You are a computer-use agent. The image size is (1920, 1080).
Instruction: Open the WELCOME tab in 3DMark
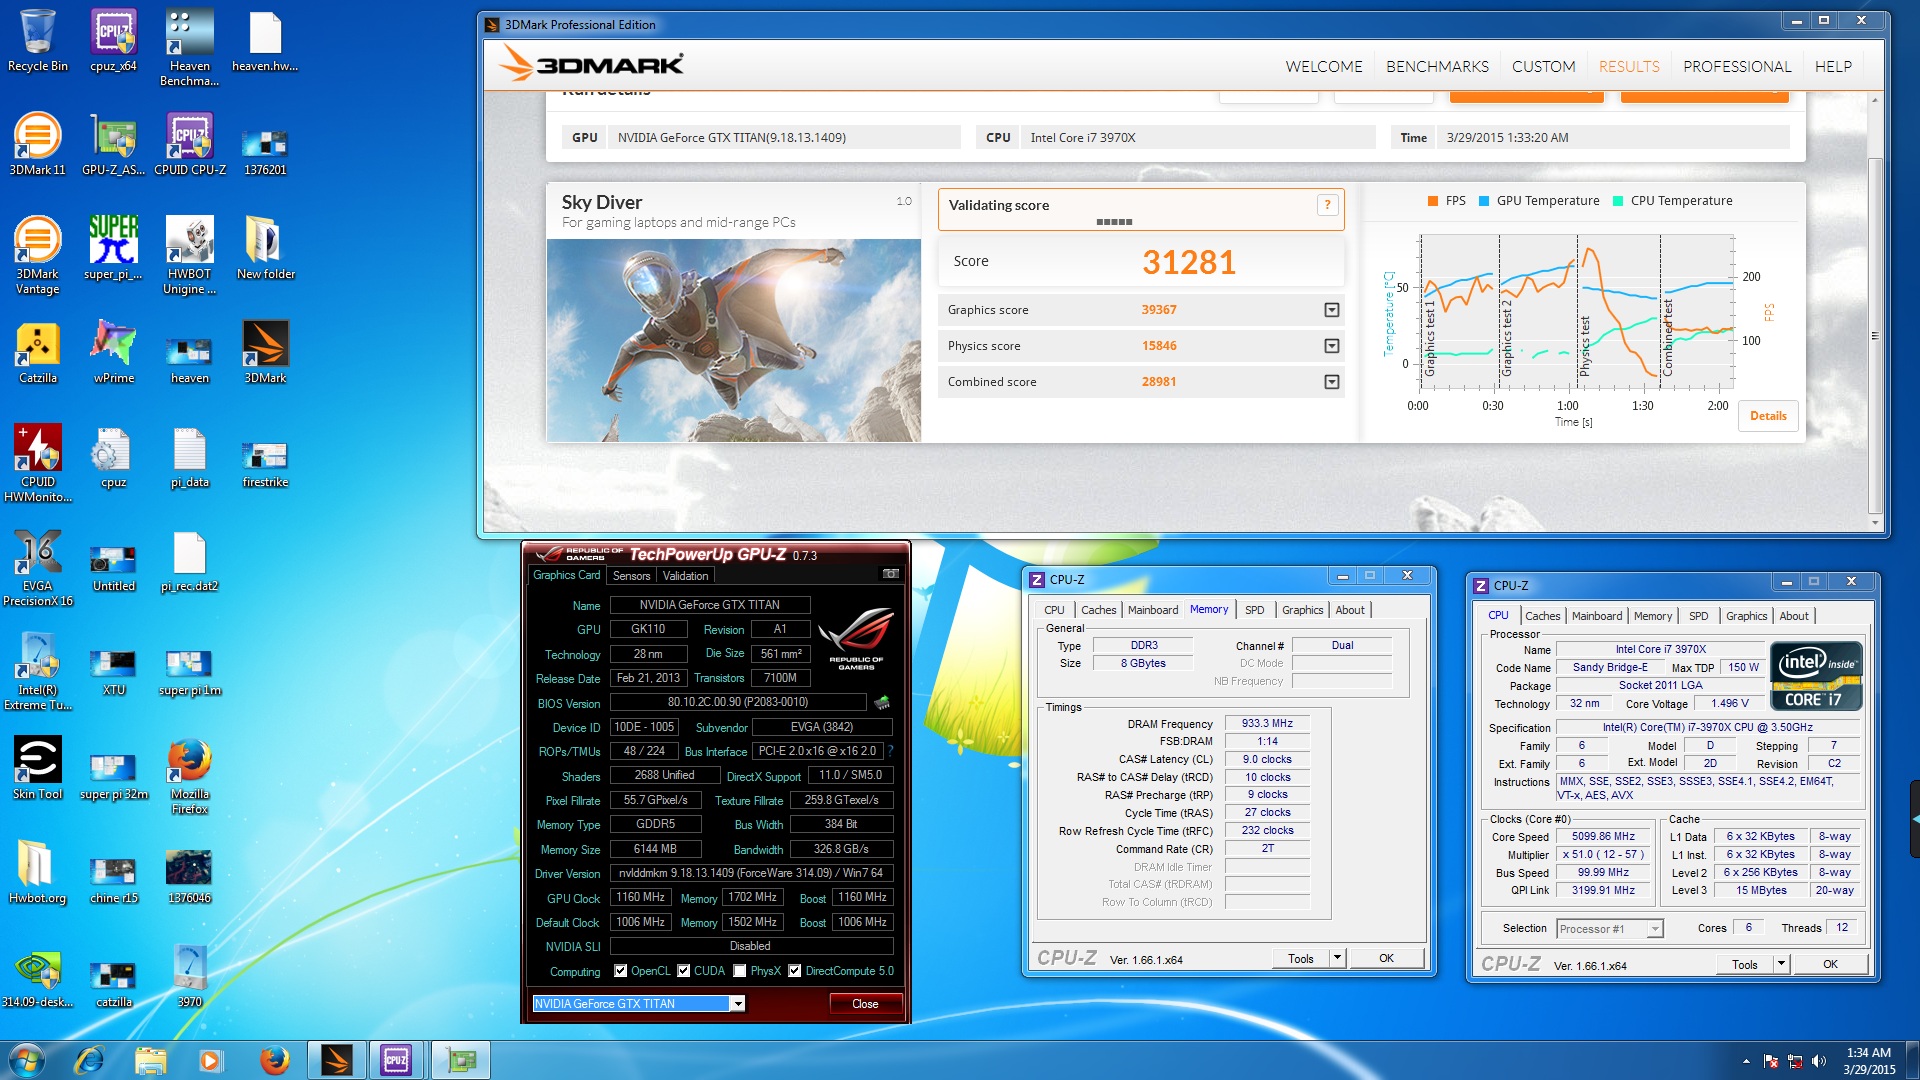tap(1324, 66)
